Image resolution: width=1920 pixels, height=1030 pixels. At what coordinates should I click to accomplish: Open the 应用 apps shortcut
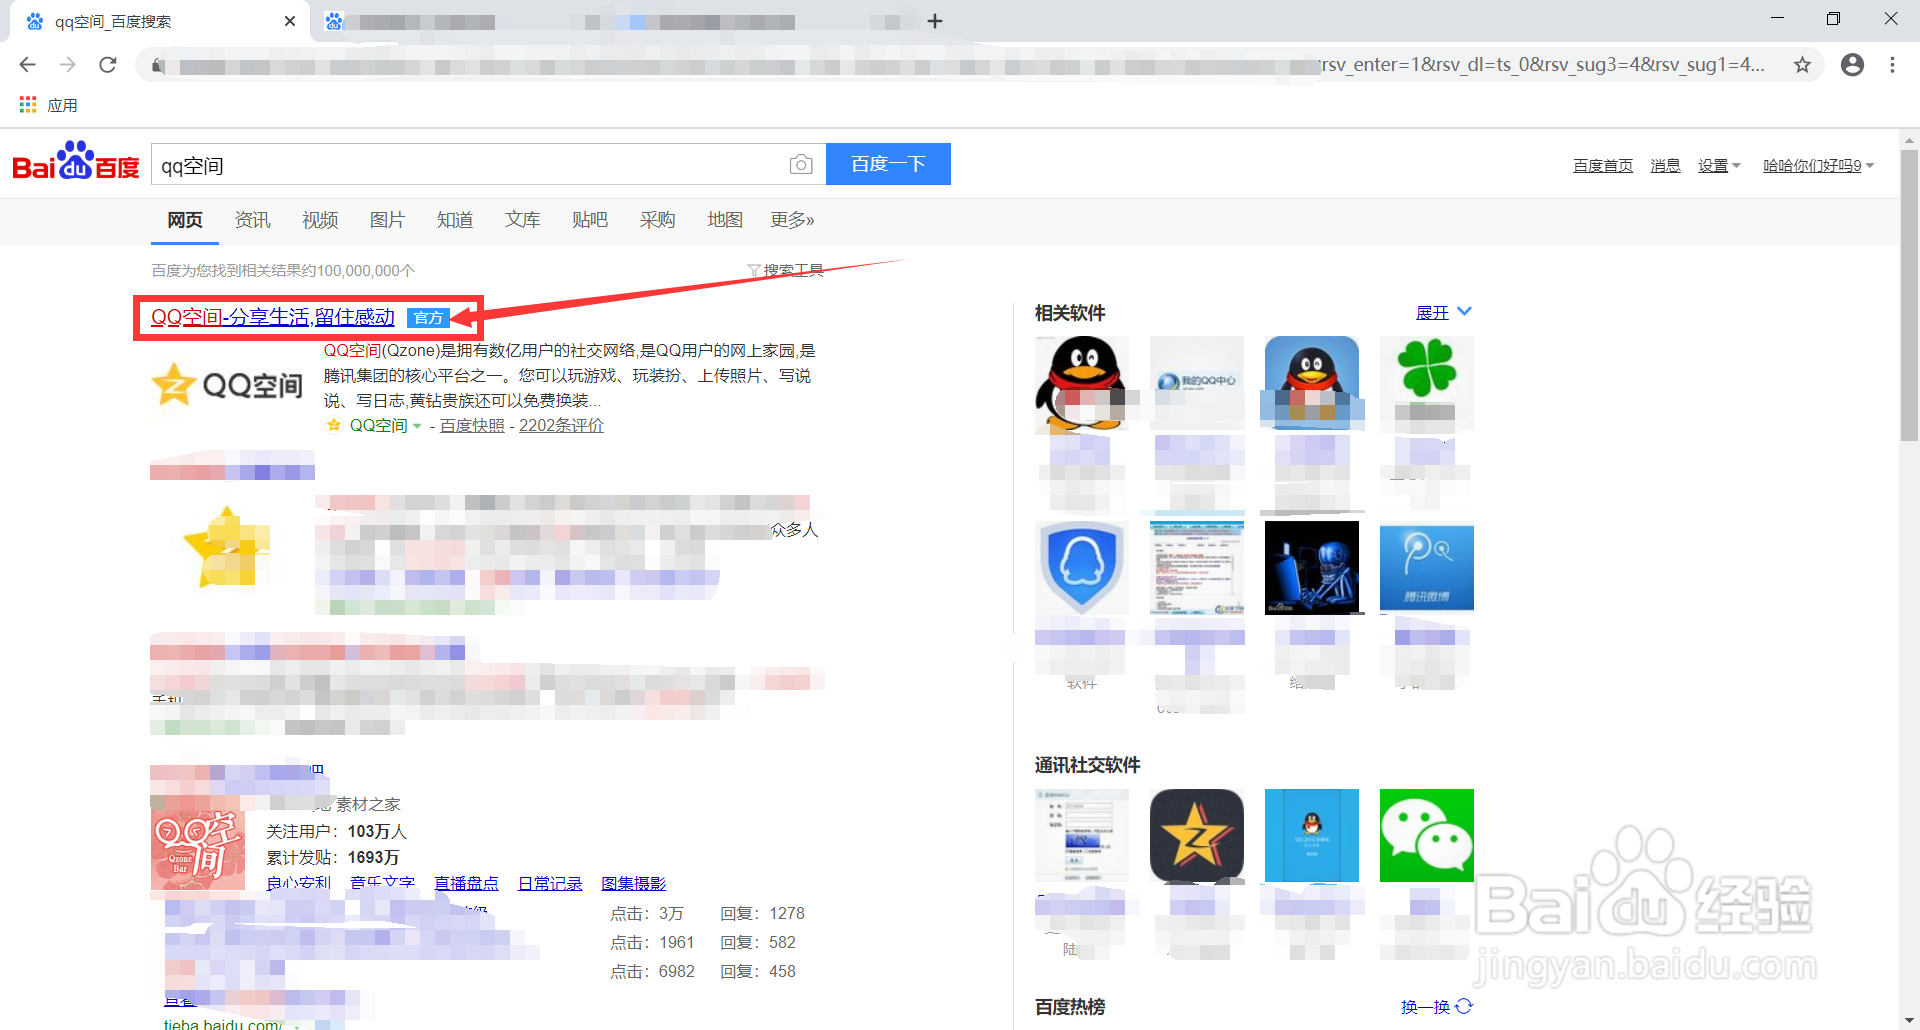point(48,105)
